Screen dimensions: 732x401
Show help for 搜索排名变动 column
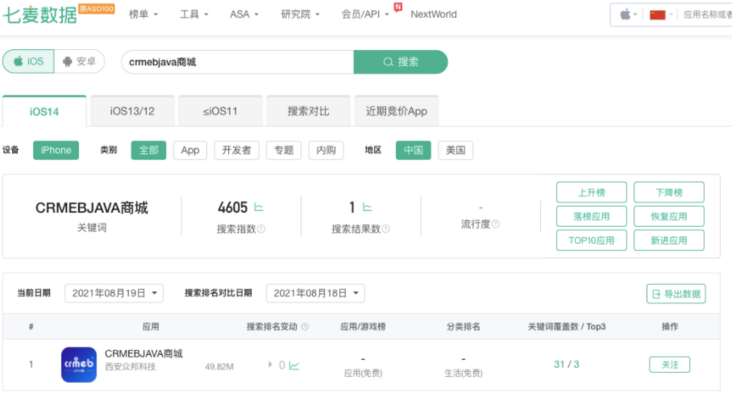pyautogui.click(x=305, y=327)
